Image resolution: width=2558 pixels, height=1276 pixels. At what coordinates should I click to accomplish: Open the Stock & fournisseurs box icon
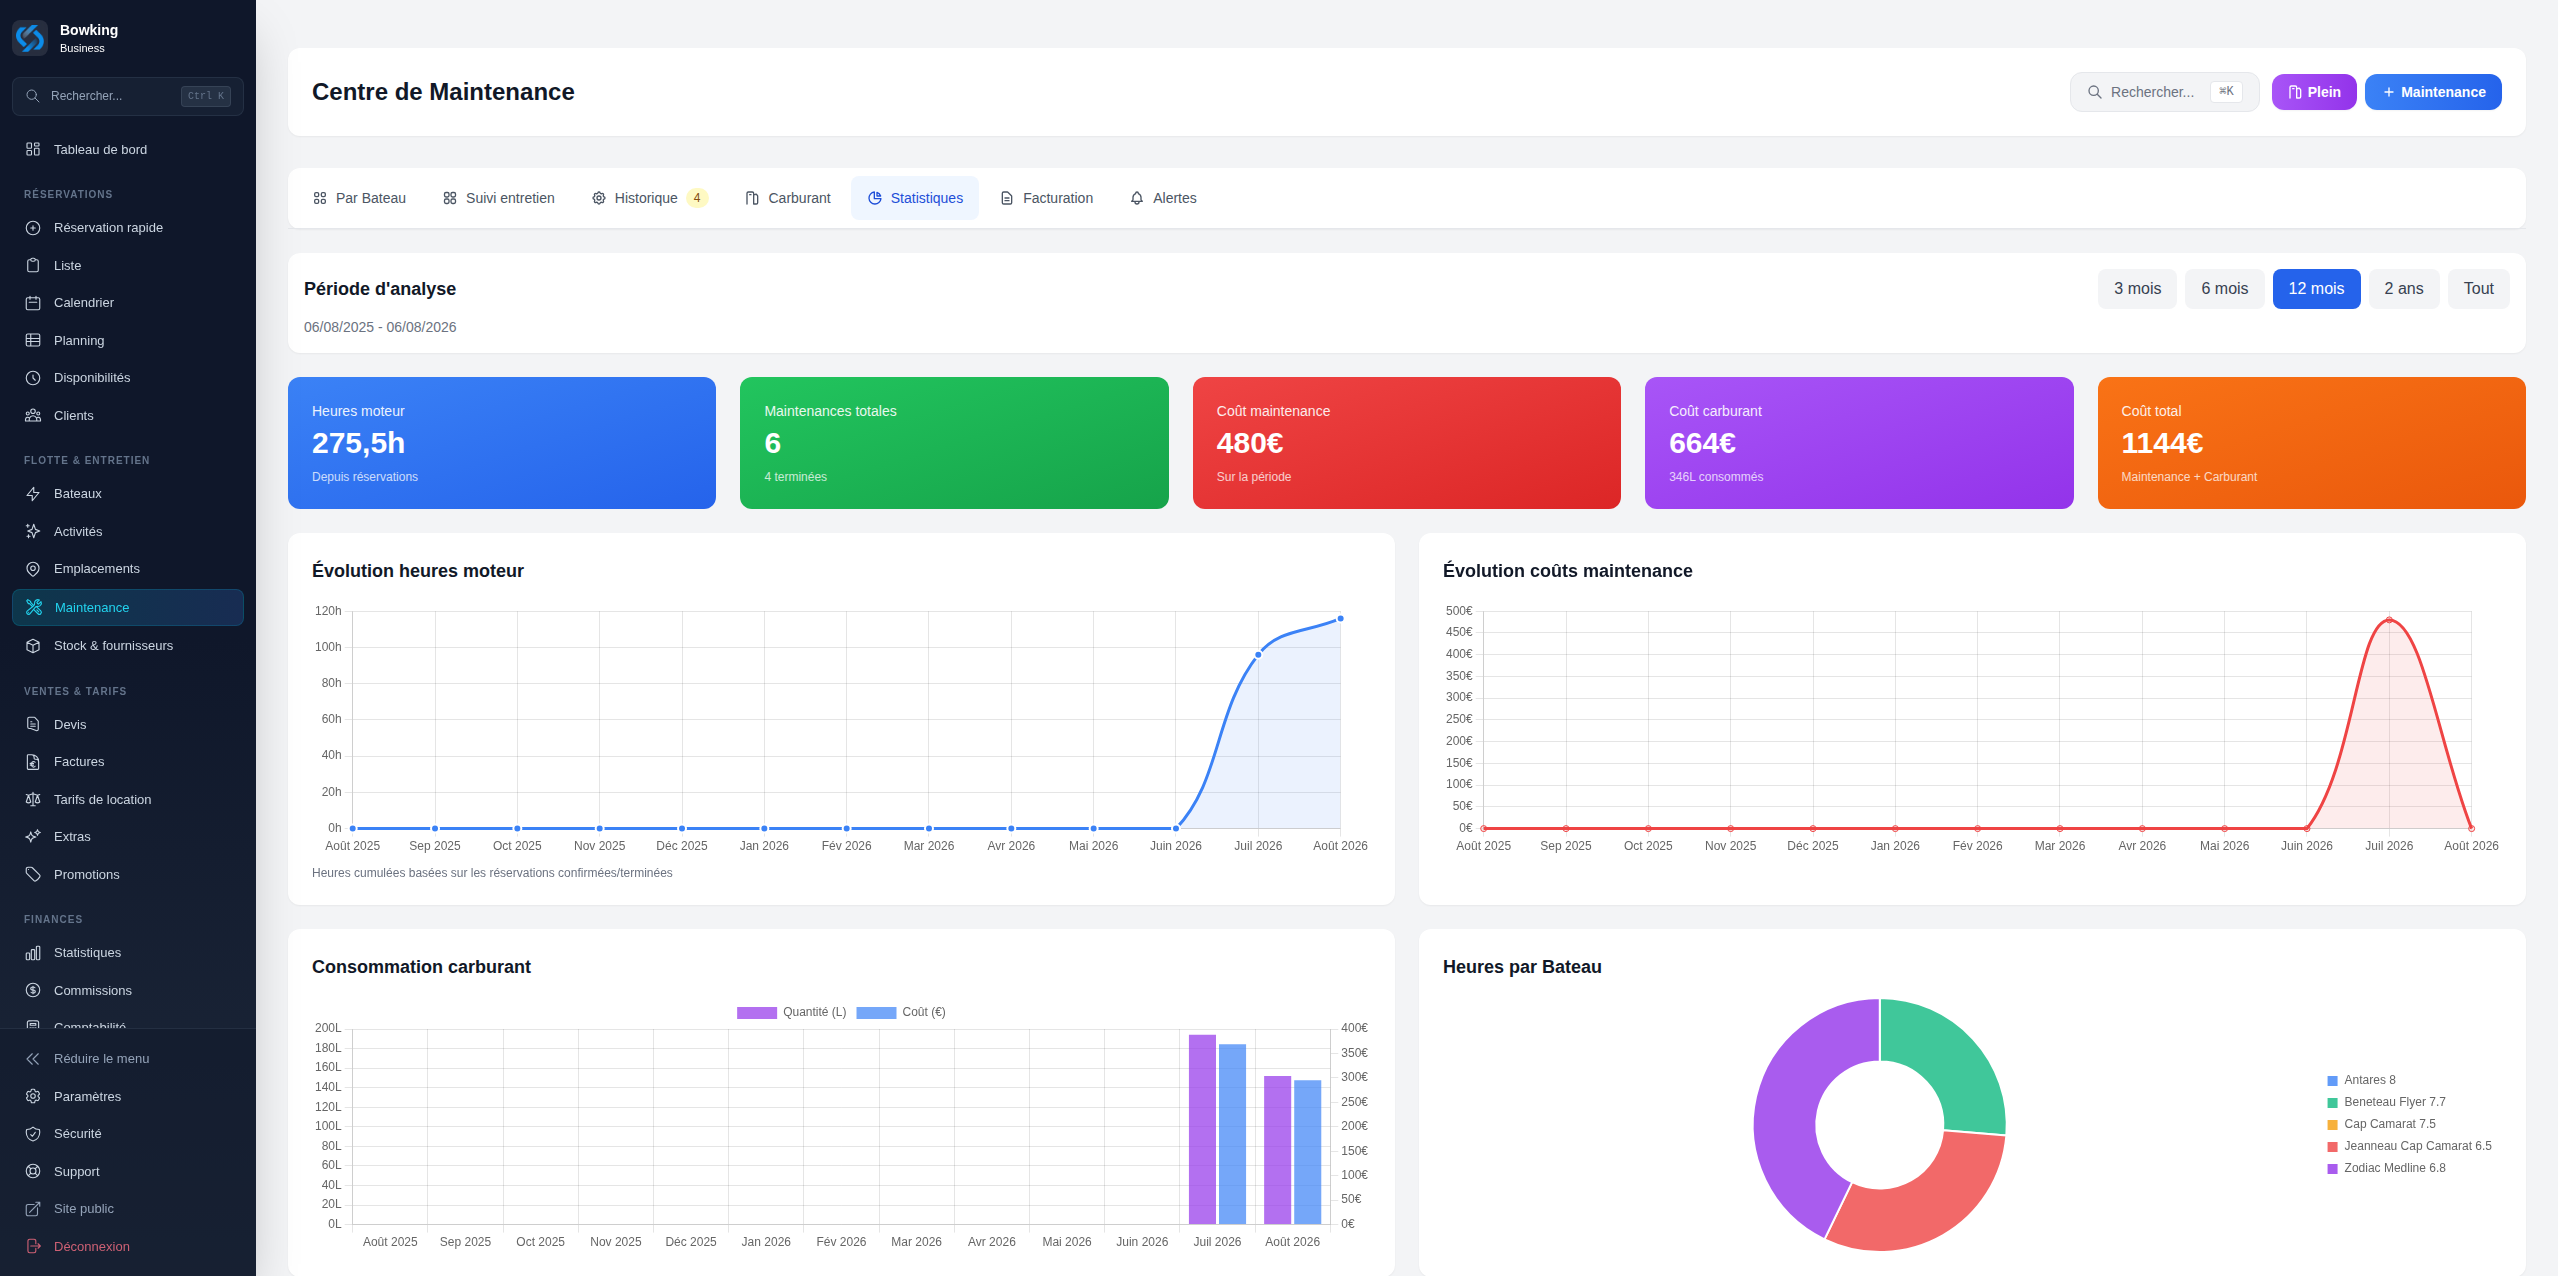pyautogui.click(x=33, y=646)
